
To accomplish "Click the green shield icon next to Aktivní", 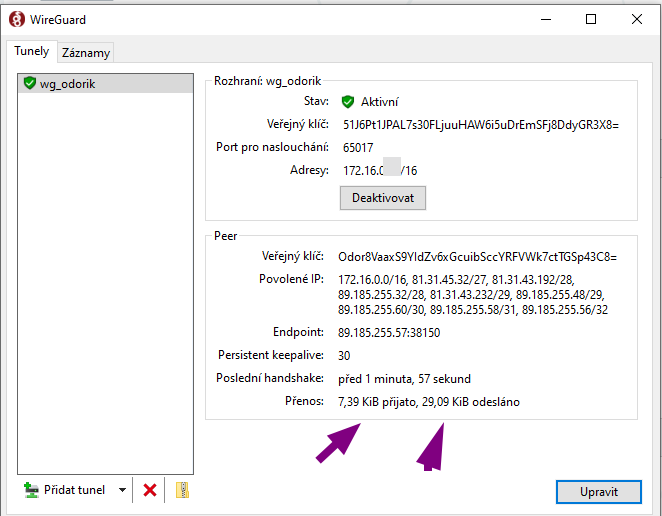I will click(348, 102).
